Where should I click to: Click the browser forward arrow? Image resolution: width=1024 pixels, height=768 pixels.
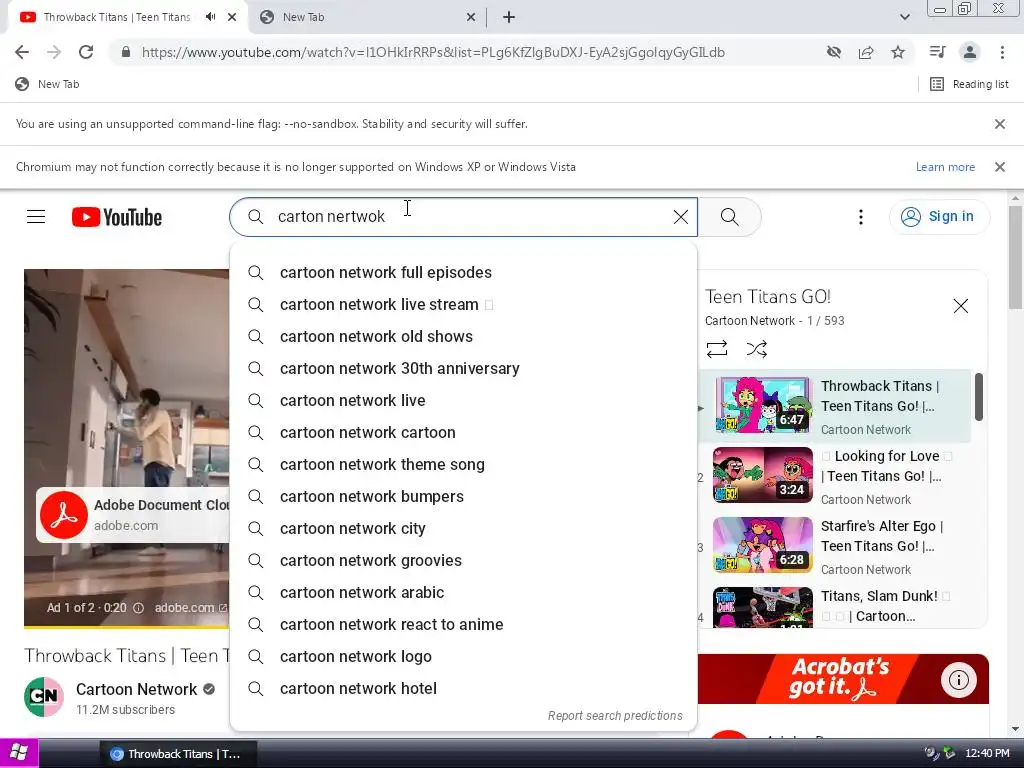[x=54, y=52]
